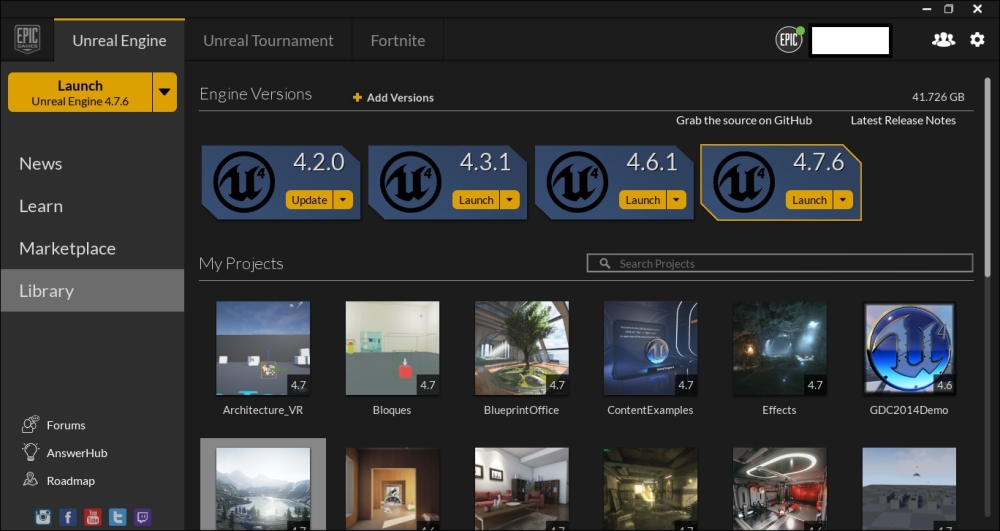Click Launch on engine version 4.3.1
The width and height of the screenshot is (1000, 531).
pyautogui.click(x=476, y=200)
